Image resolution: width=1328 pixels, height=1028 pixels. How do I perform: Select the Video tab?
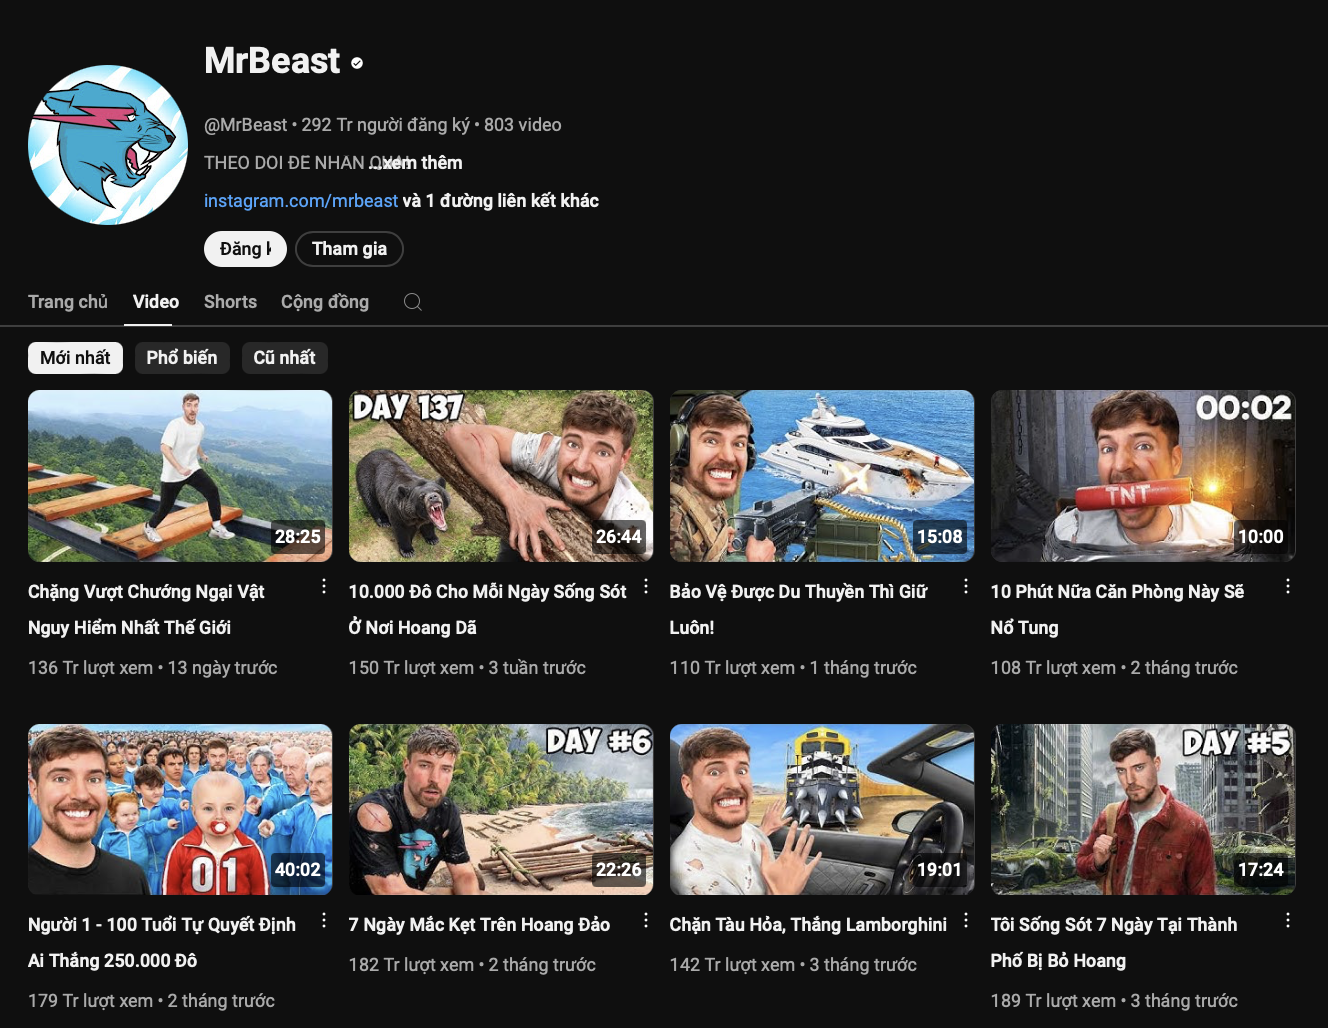tap(156, 302)
